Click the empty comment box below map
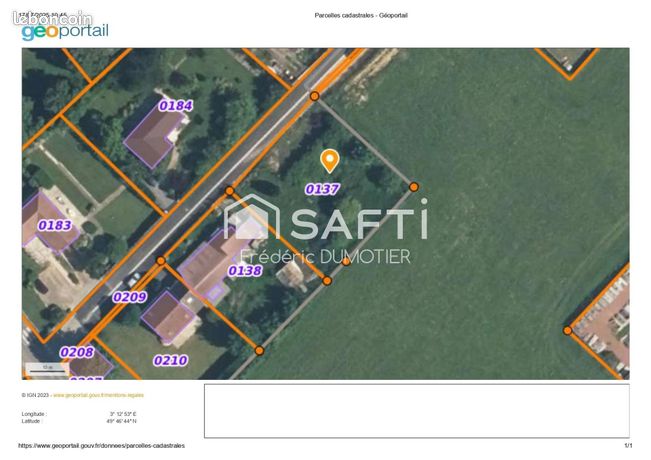 click(417, 411)
